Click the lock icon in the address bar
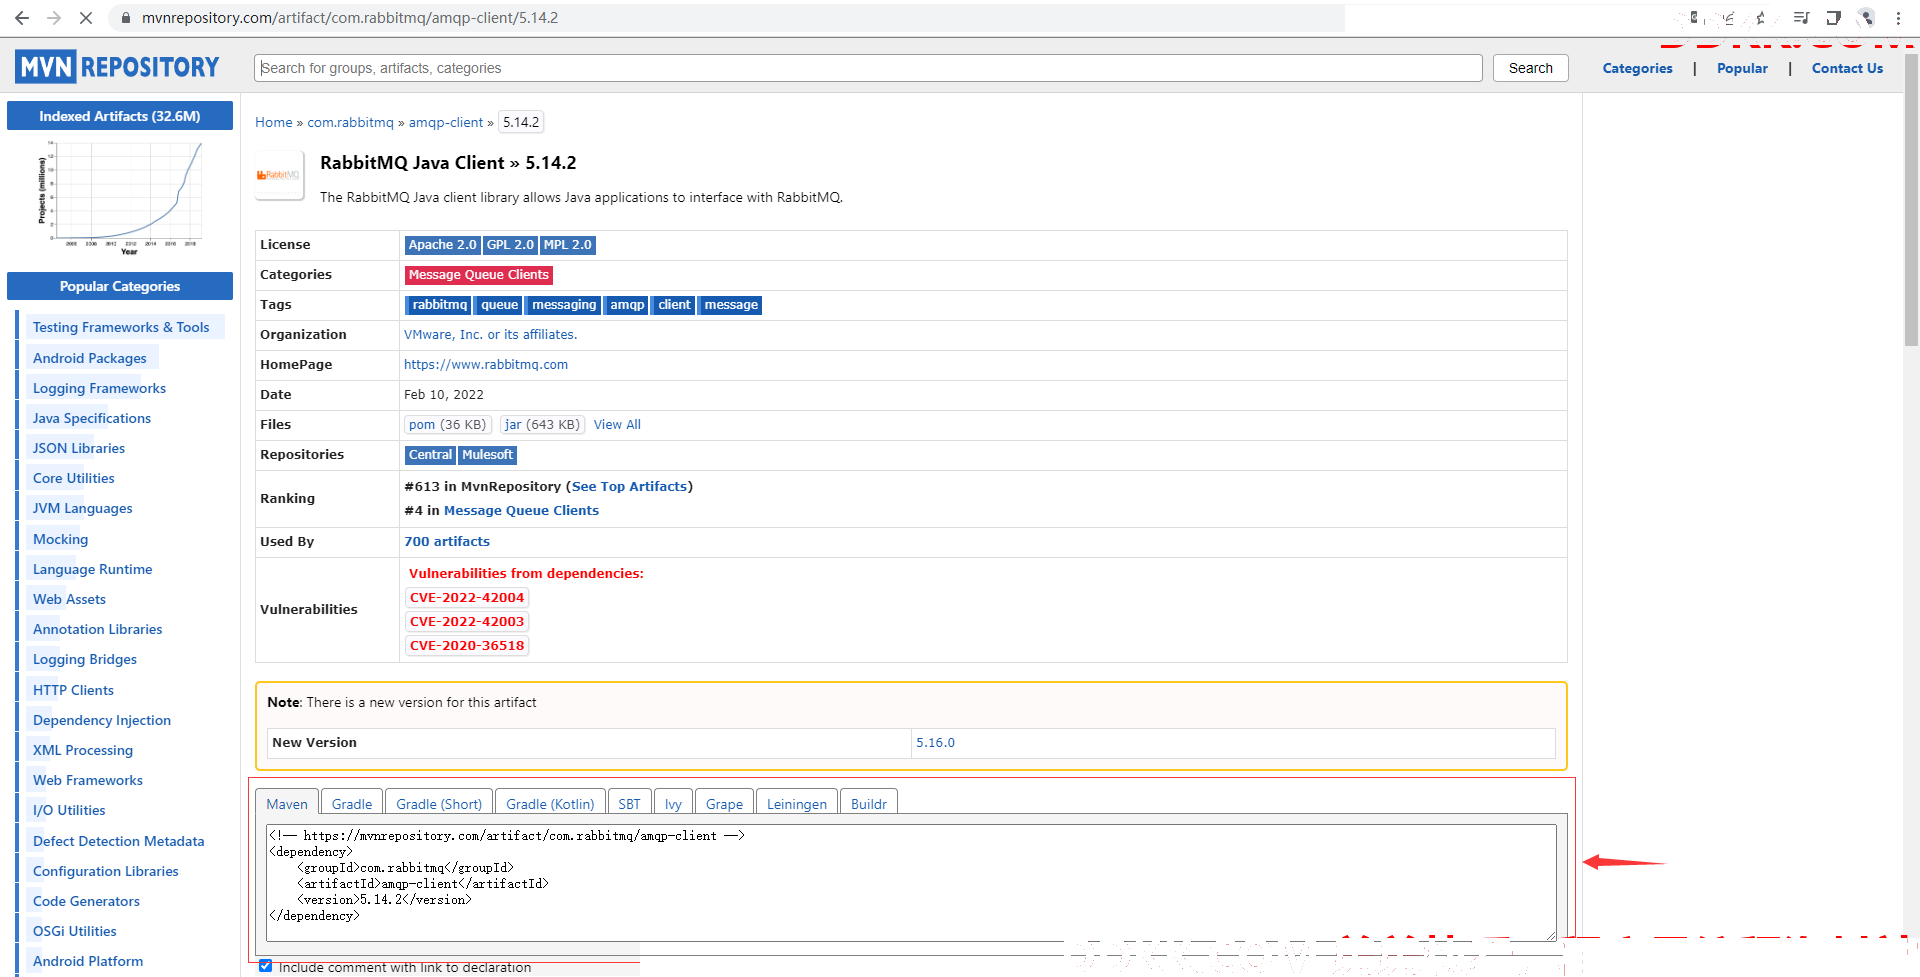The image size is (1920, 977). (126, 18)
